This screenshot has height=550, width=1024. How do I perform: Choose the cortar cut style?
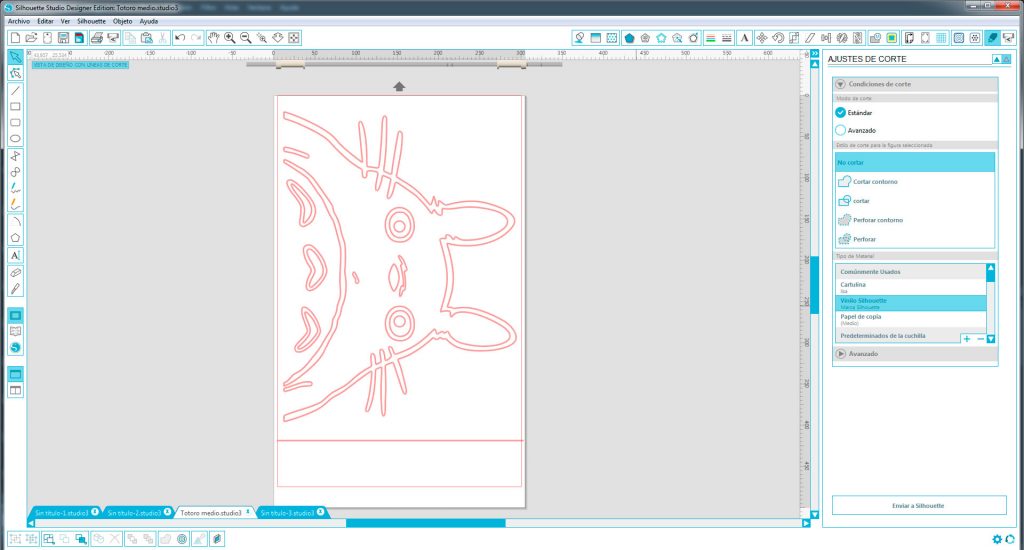point(915,201)
